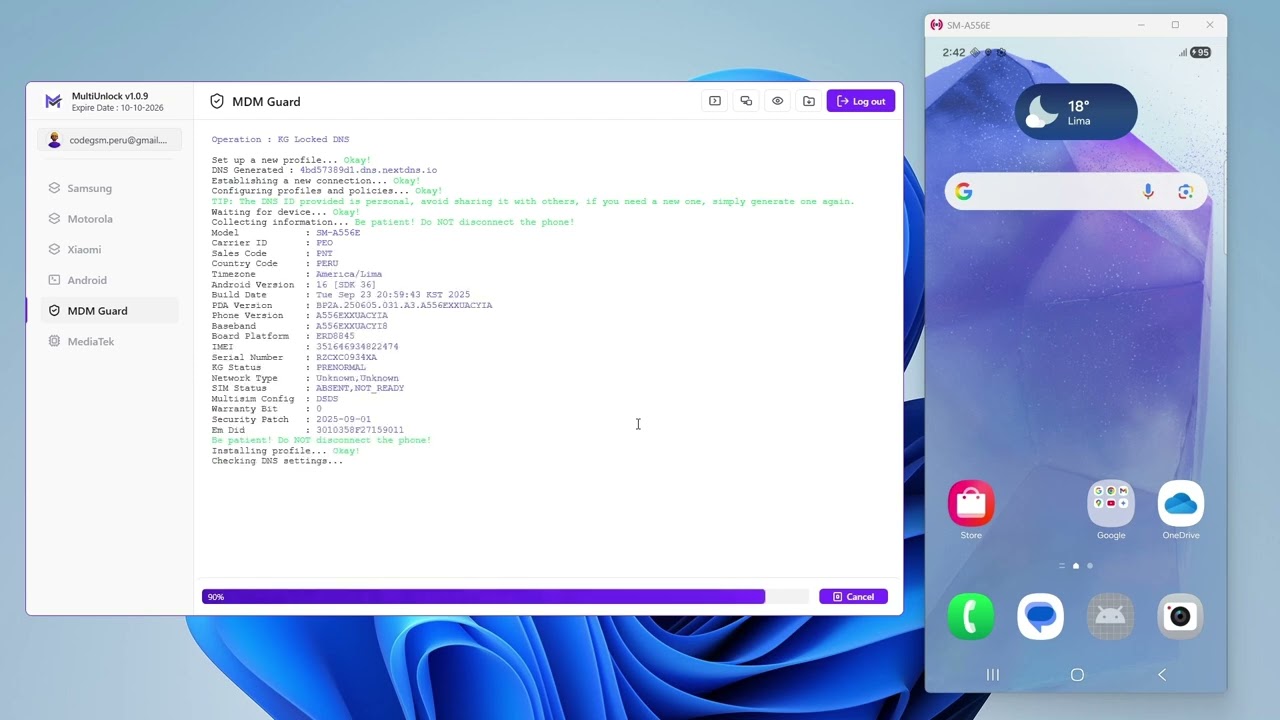The height and width of the screenshot is (720, 1280).
Task: Click Expire Date text under MultiUnlock title
Action: (117, 108)
